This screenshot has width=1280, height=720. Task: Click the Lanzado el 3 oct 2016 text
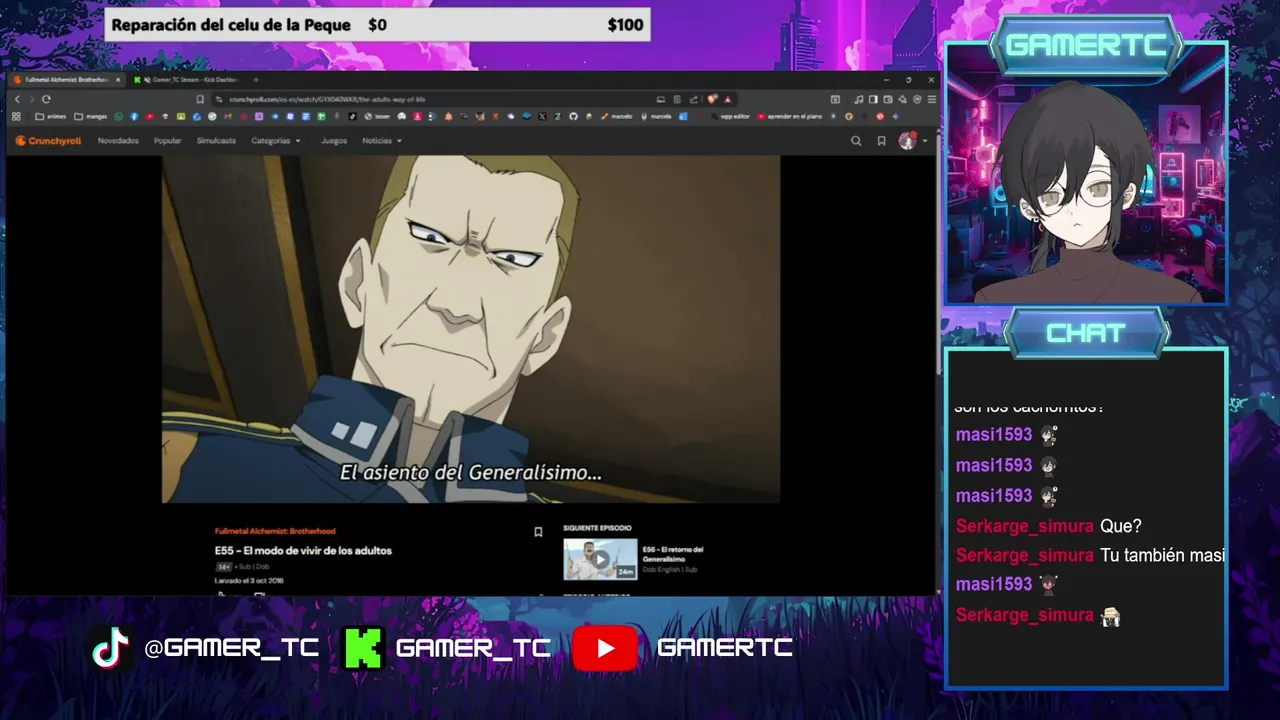[x=249, y=580]
